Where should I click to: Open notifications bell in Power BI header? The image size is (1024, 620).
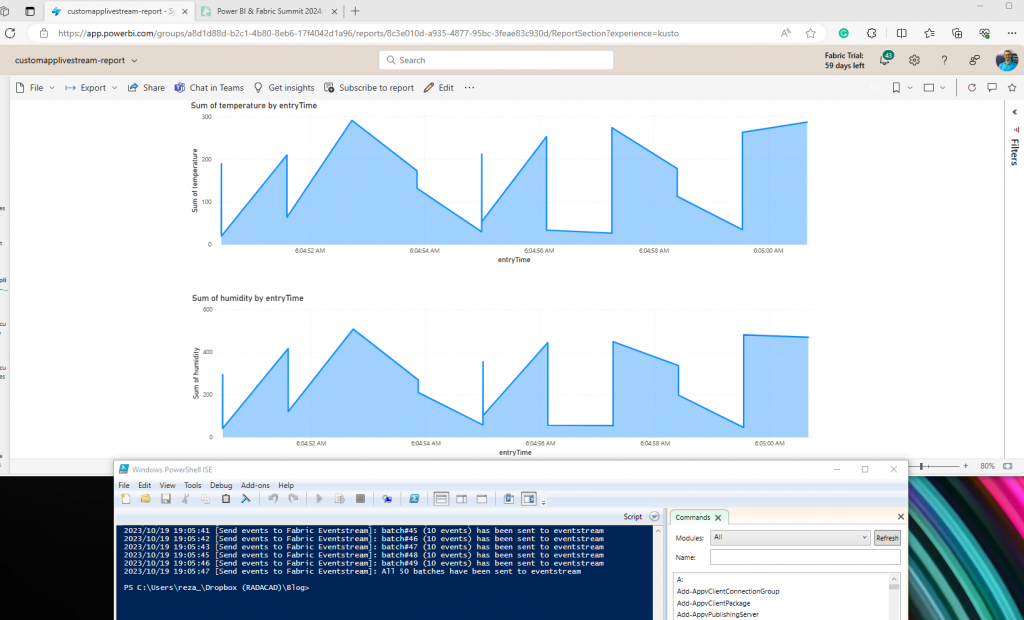(x=884, y=60)
